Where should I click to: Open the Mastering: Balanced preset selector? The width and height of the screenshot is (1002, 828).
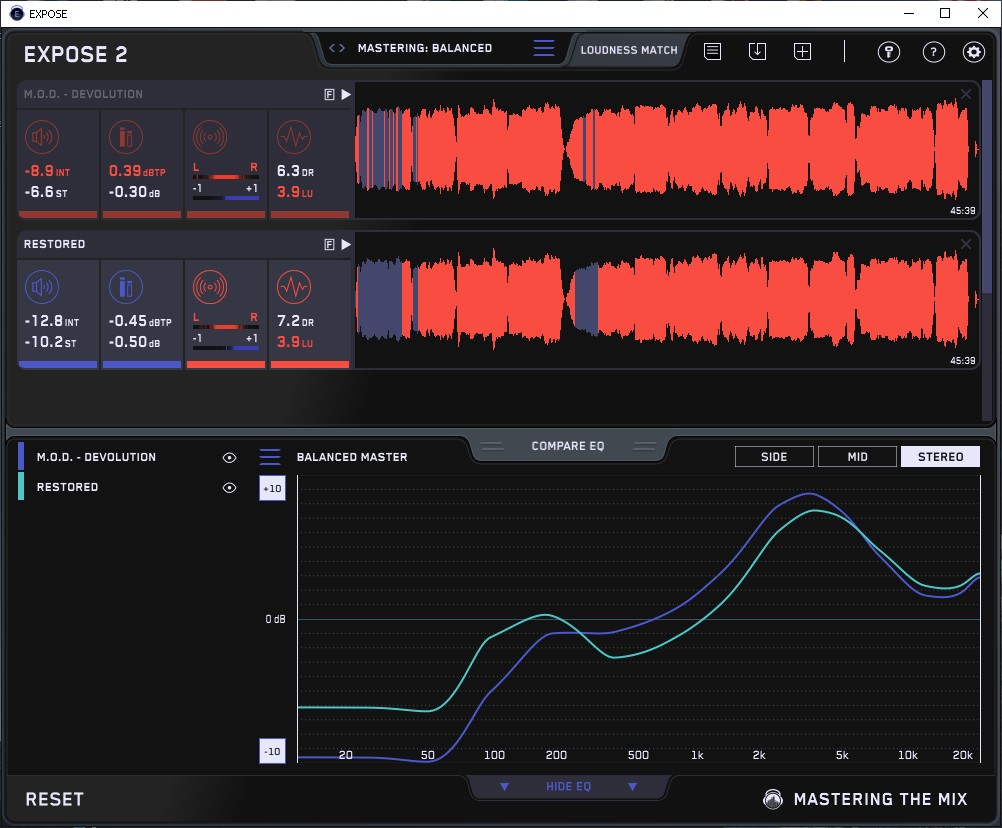click(425, 48)
